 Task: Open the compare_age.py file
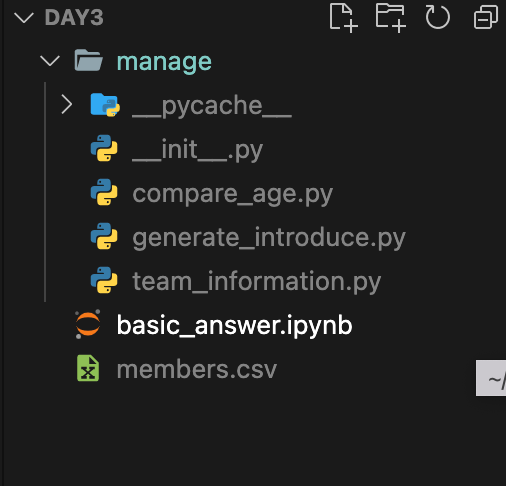(232, 194)
